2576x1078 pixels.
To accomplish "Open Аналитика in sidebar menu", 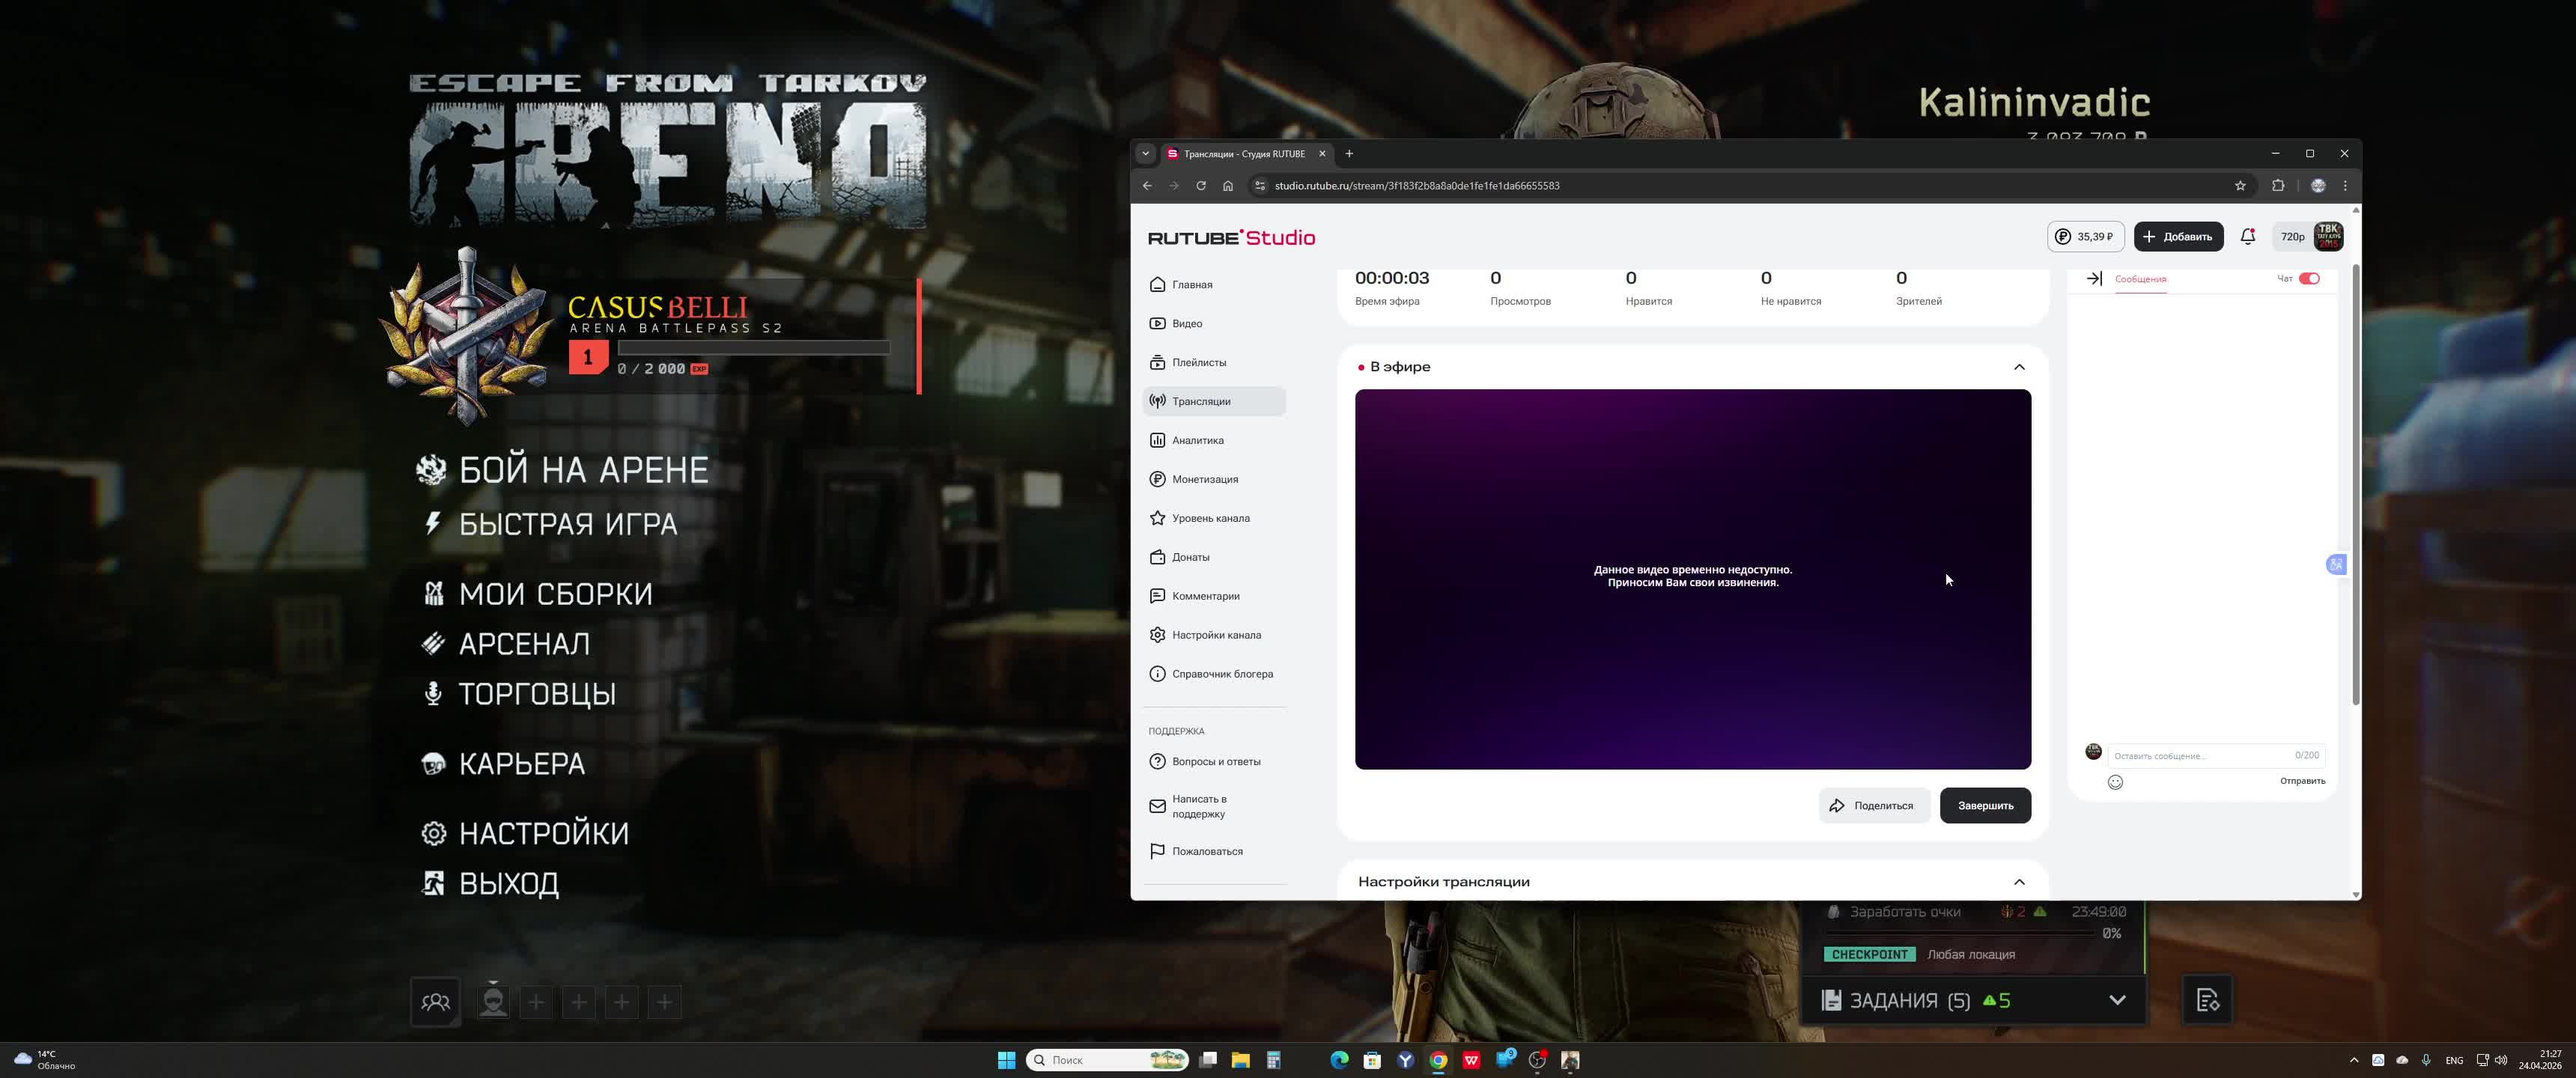I will pyautogui.click(x=1197, y=440).
